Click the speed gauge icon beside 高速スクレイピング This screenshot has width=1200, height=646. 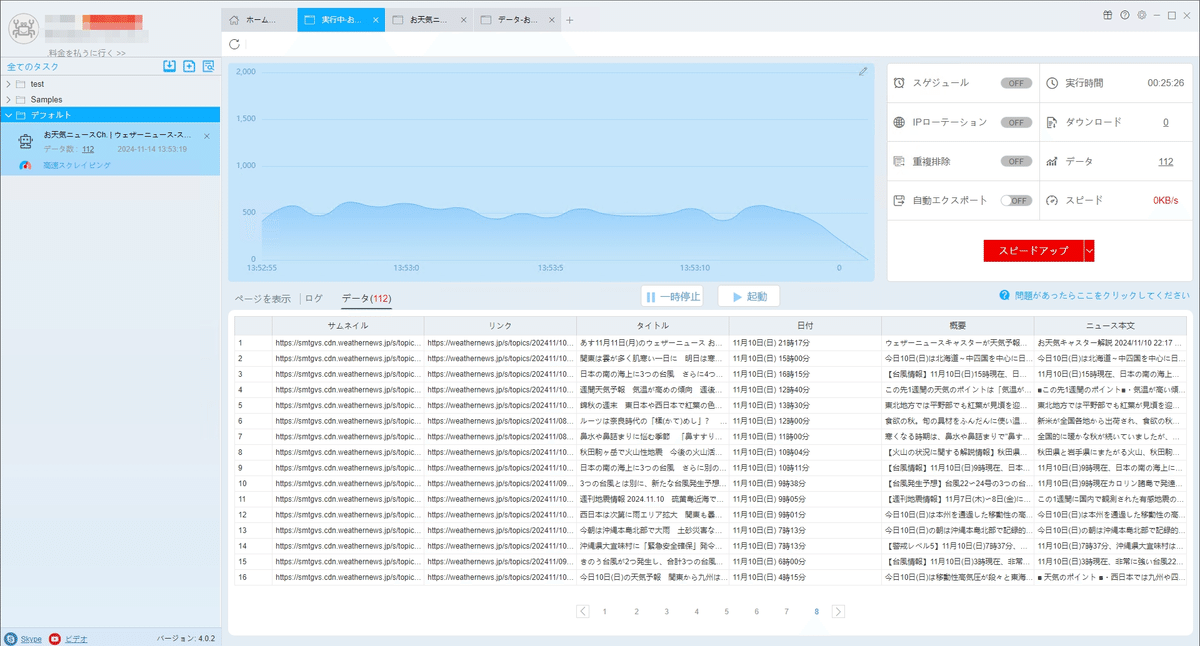26,165
